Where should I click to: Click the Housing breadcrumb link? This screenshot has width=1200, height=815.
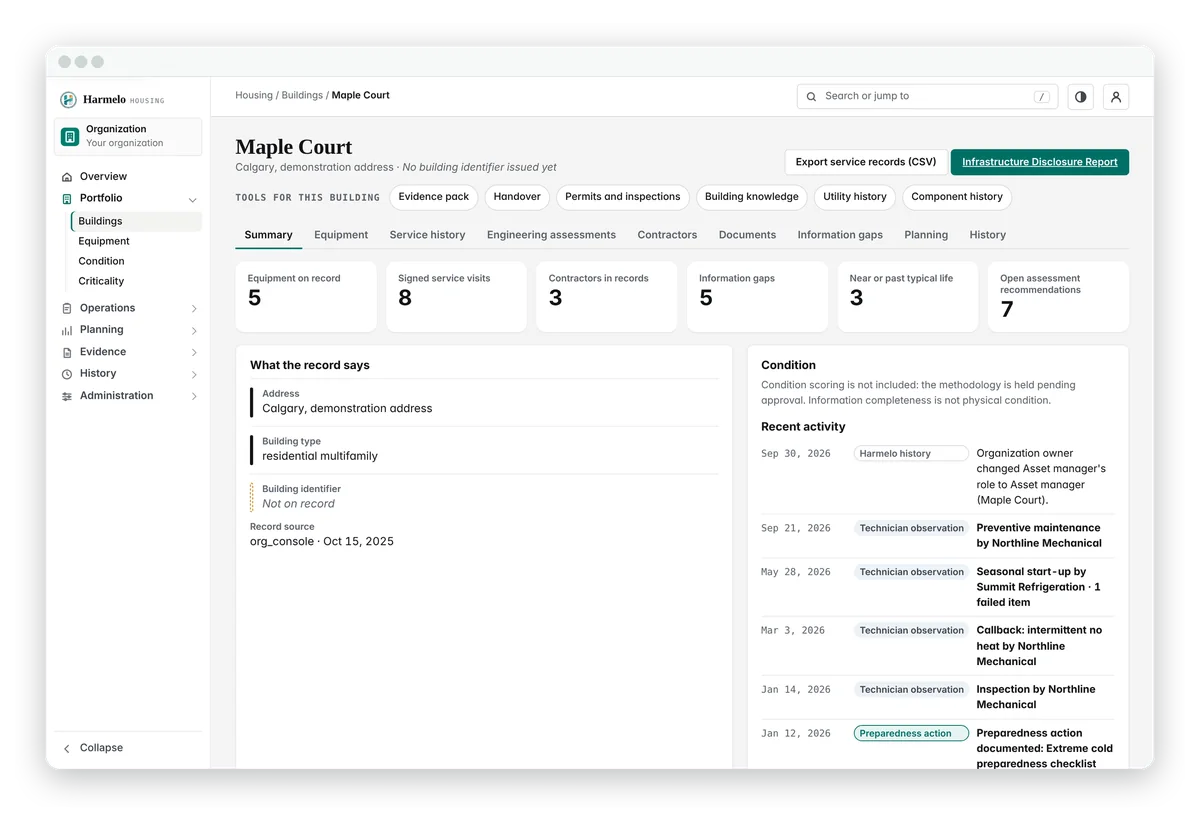(x=254, y=95)
